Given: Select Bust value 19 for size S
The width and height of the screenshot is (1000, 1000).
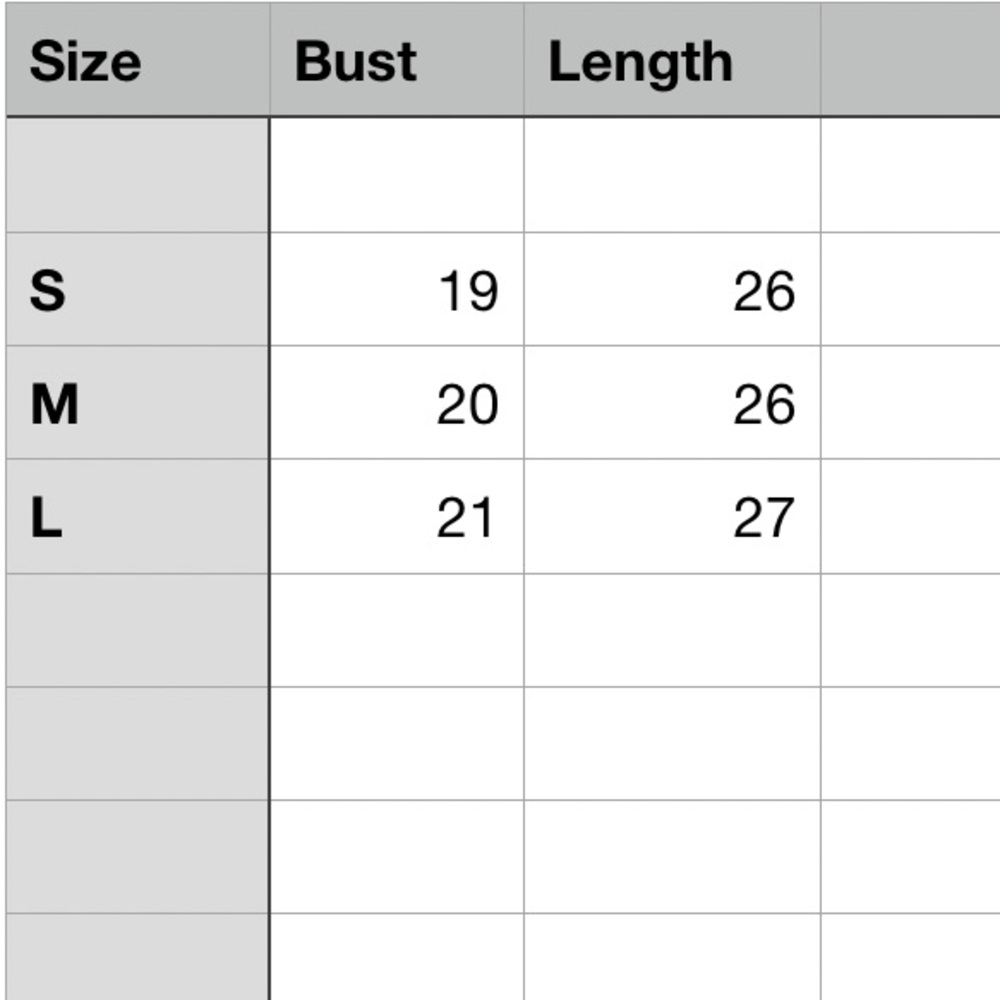Looking at the screenshot, I should coord(397,290).
